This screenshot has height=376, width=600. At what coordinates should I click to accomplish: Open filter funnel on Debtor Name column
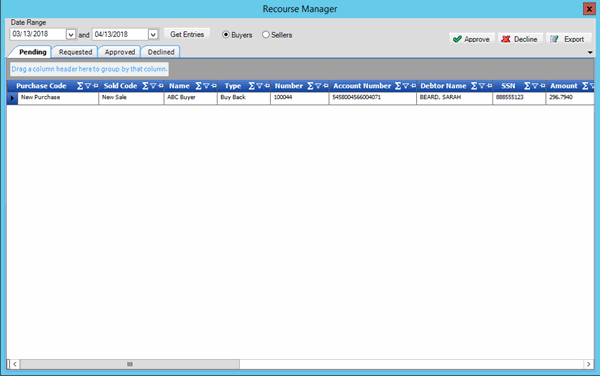pyautogui.click(x=482, y=86)
